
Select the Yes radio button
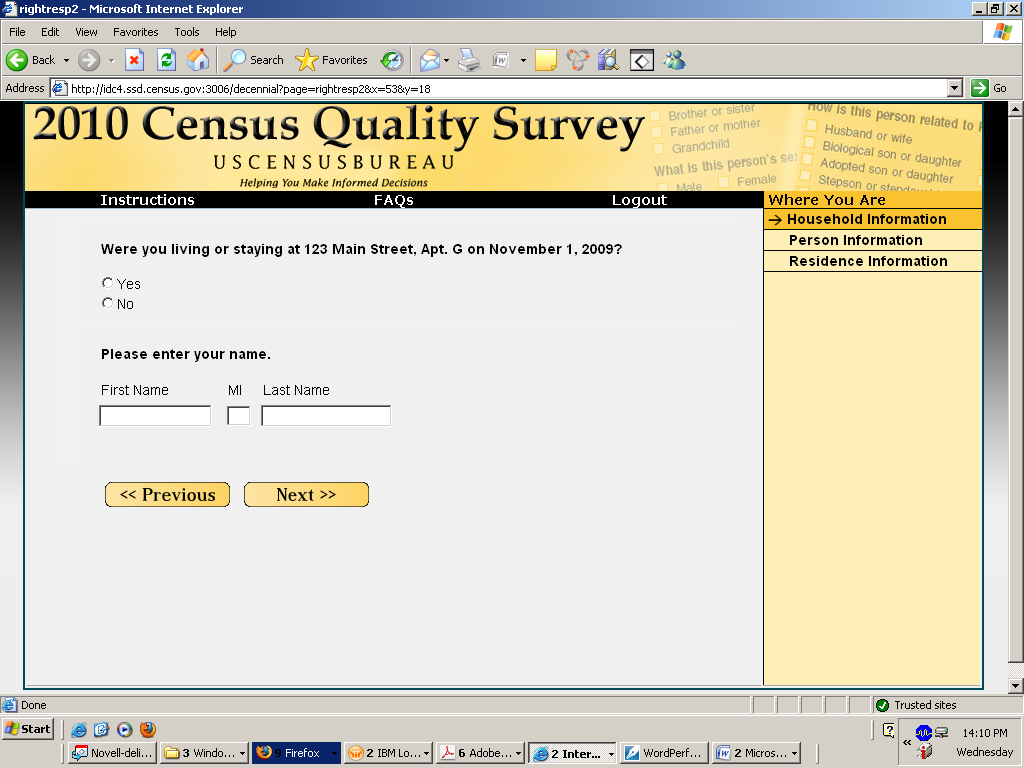click(108, 283)
